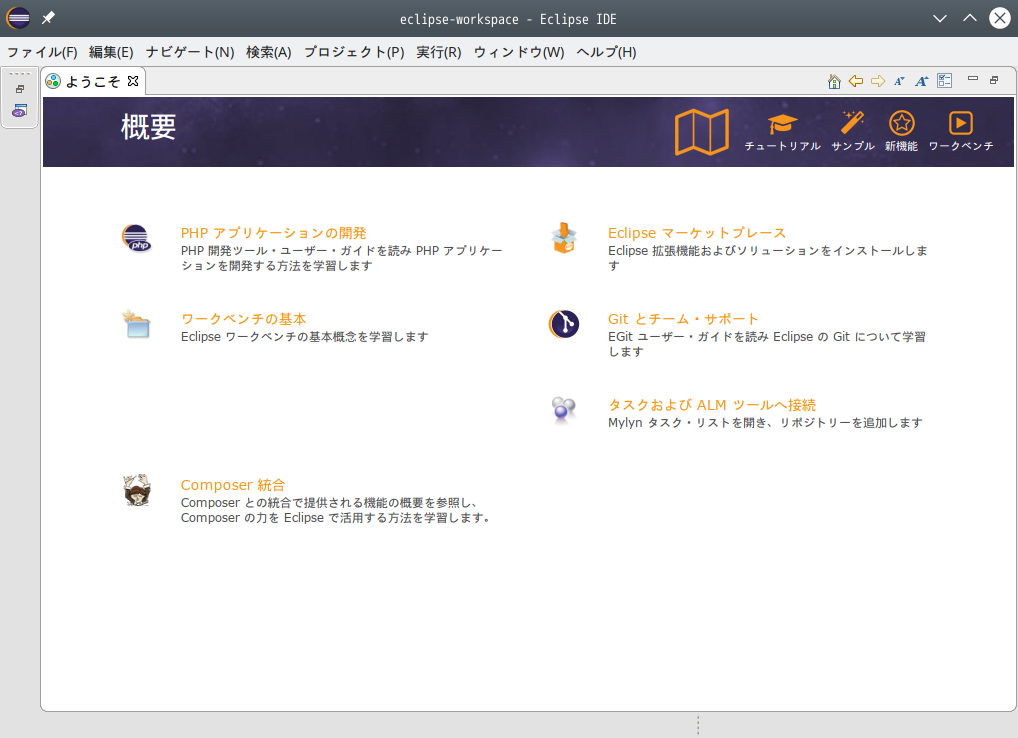Toggle the pin icon in title bar
The image size is (1018, 738).
(x=48, y=18)
